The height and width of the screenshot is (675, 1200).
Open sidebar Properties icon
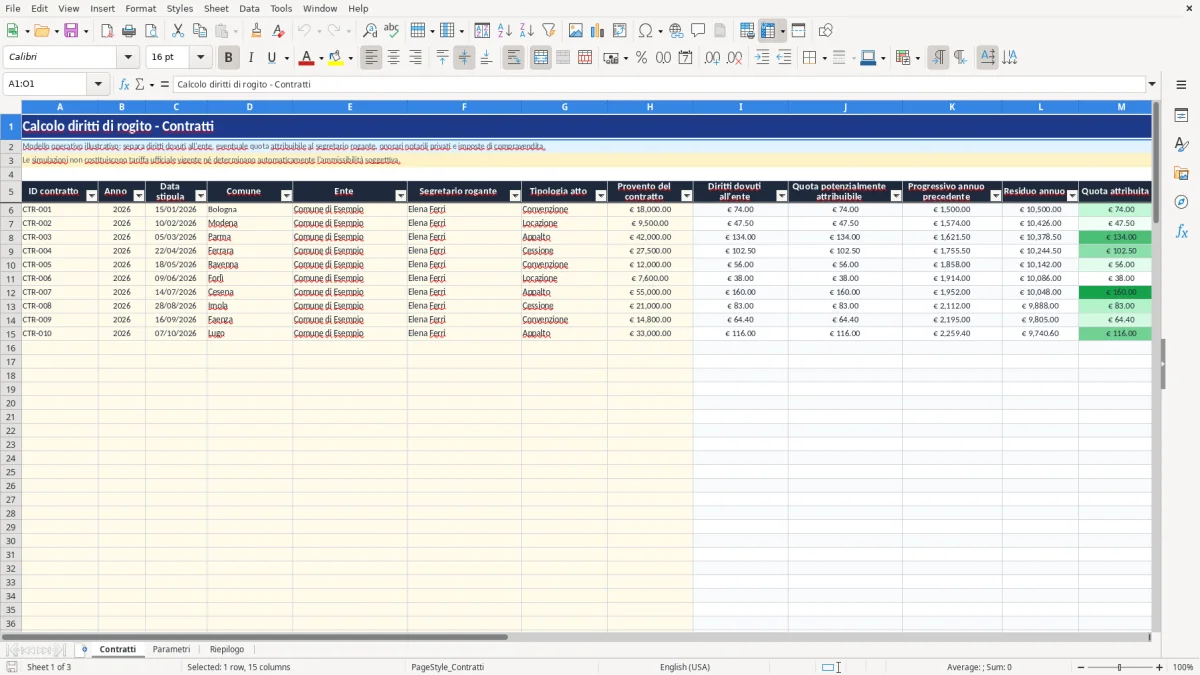[x=1181, y=115]
